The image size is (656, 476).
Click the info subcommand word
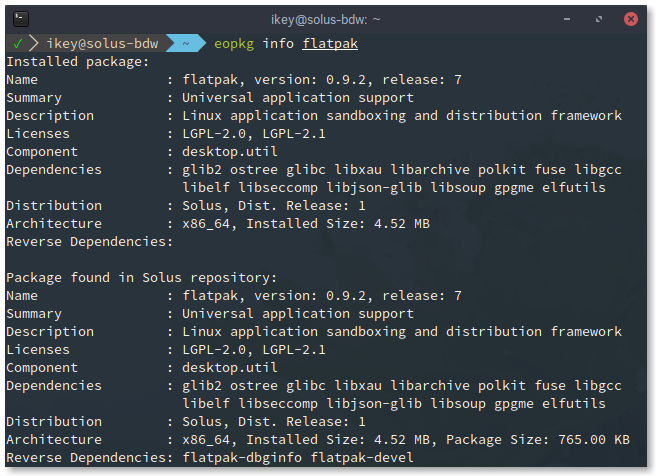coord(278,44)
